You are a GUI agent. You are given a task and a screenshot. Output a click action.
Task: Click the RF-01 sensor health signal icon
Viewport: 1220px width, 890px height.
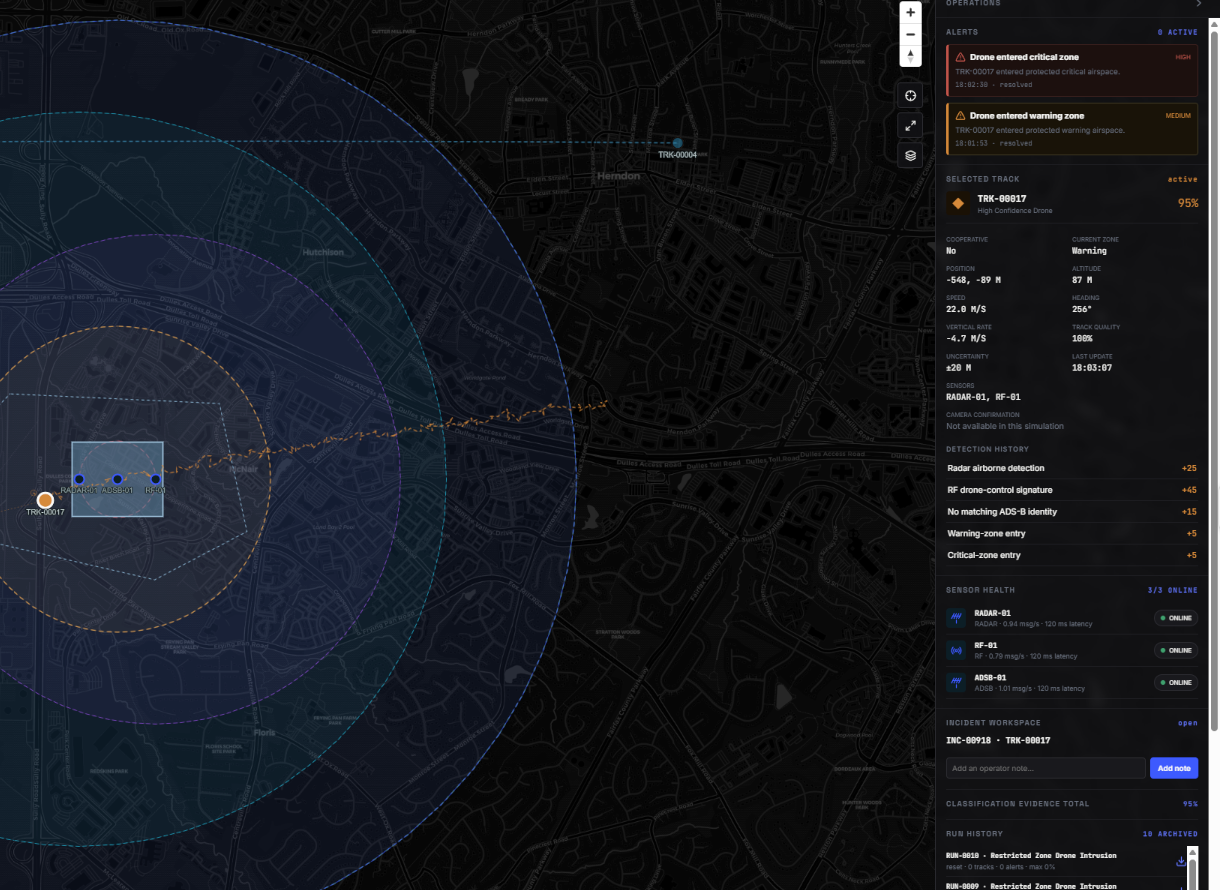tap(956, 650)
